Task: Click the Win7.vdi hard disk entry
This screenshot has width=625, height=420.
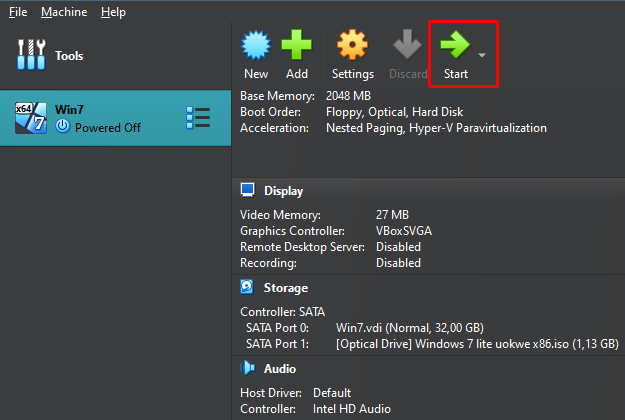Action: click(x=410, y=328)
